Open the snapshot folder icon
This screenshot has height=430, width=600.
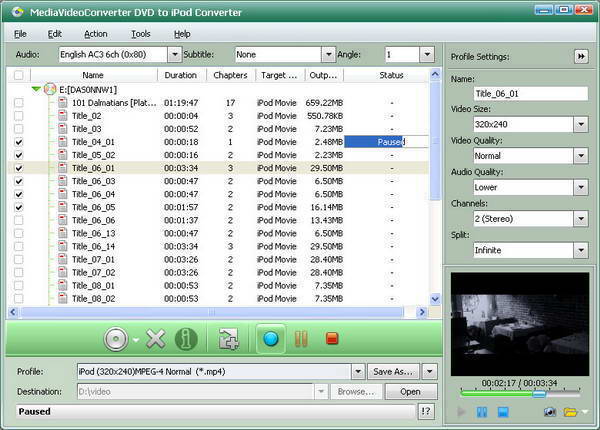pyautogui.click(x=570, y=412)
